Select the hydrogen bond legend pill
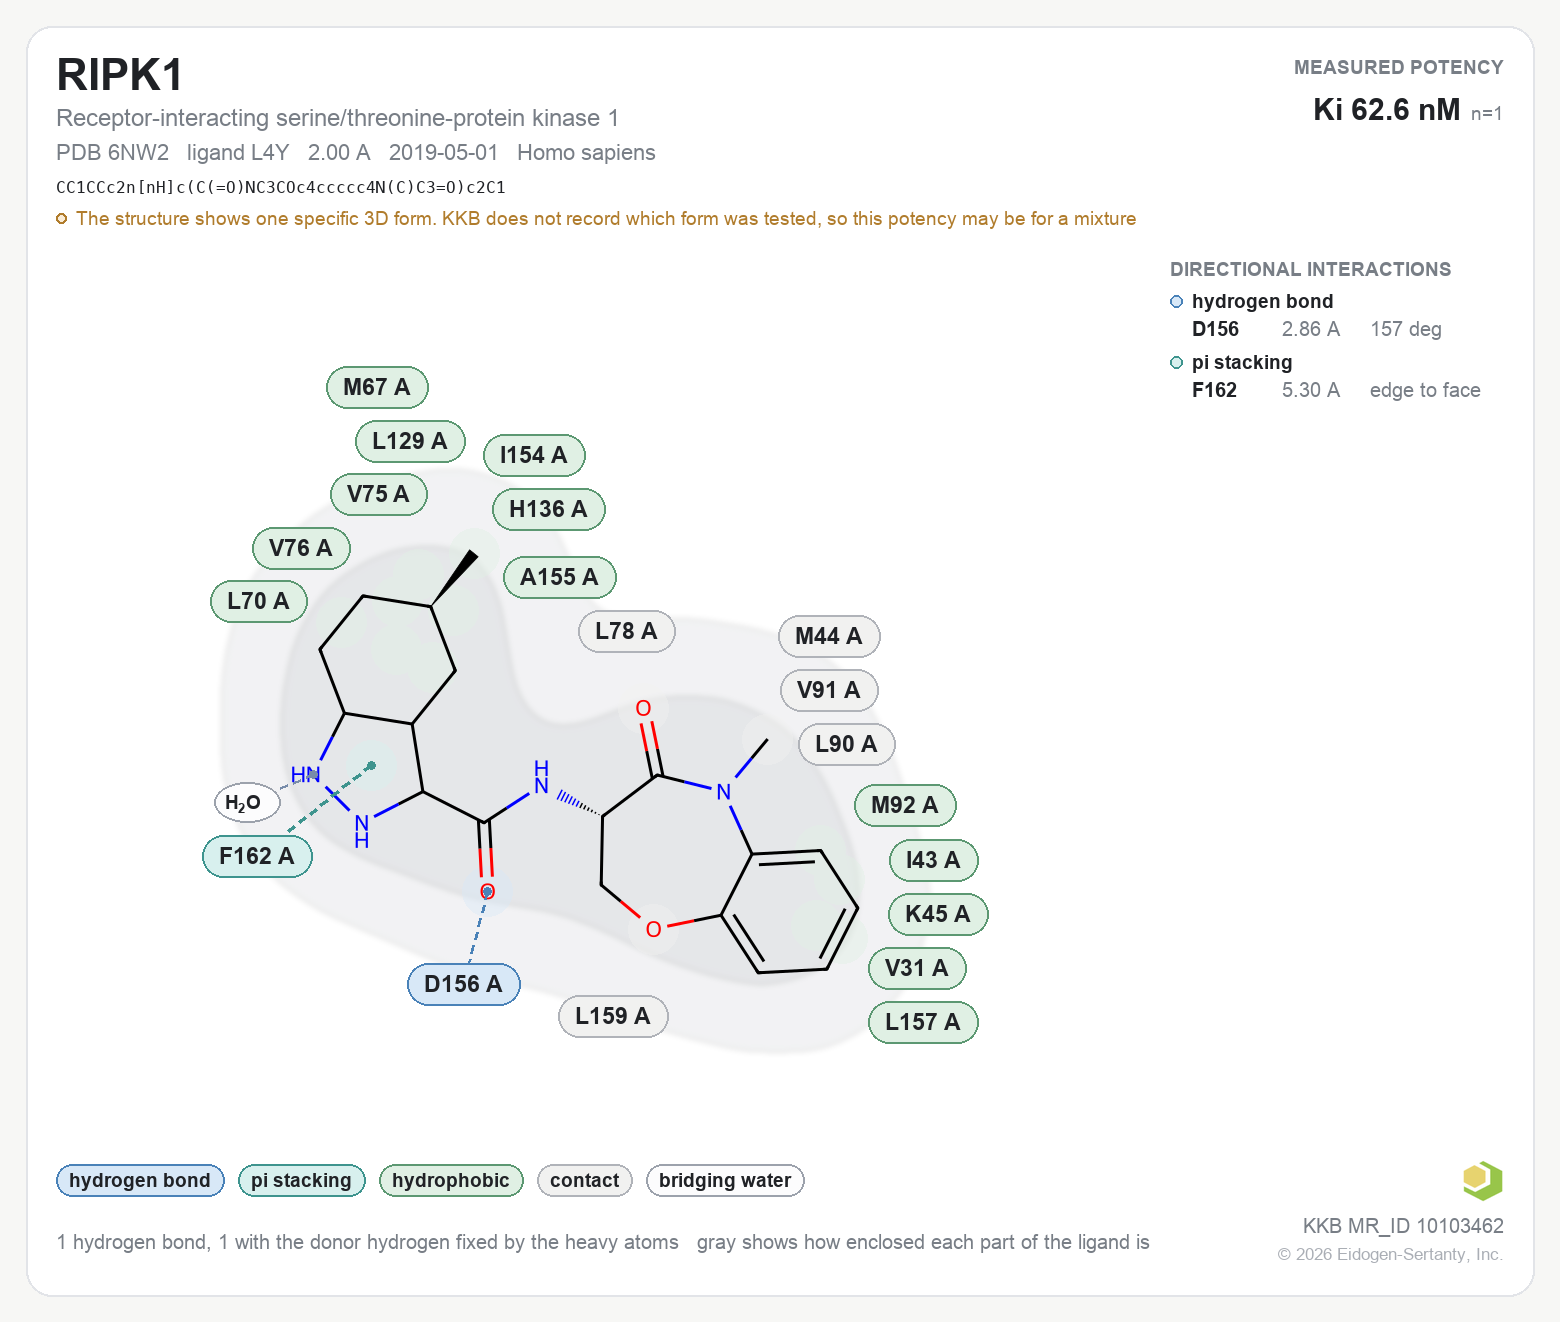This screenshot has height=1322, width=1560. pos(140,1181)
